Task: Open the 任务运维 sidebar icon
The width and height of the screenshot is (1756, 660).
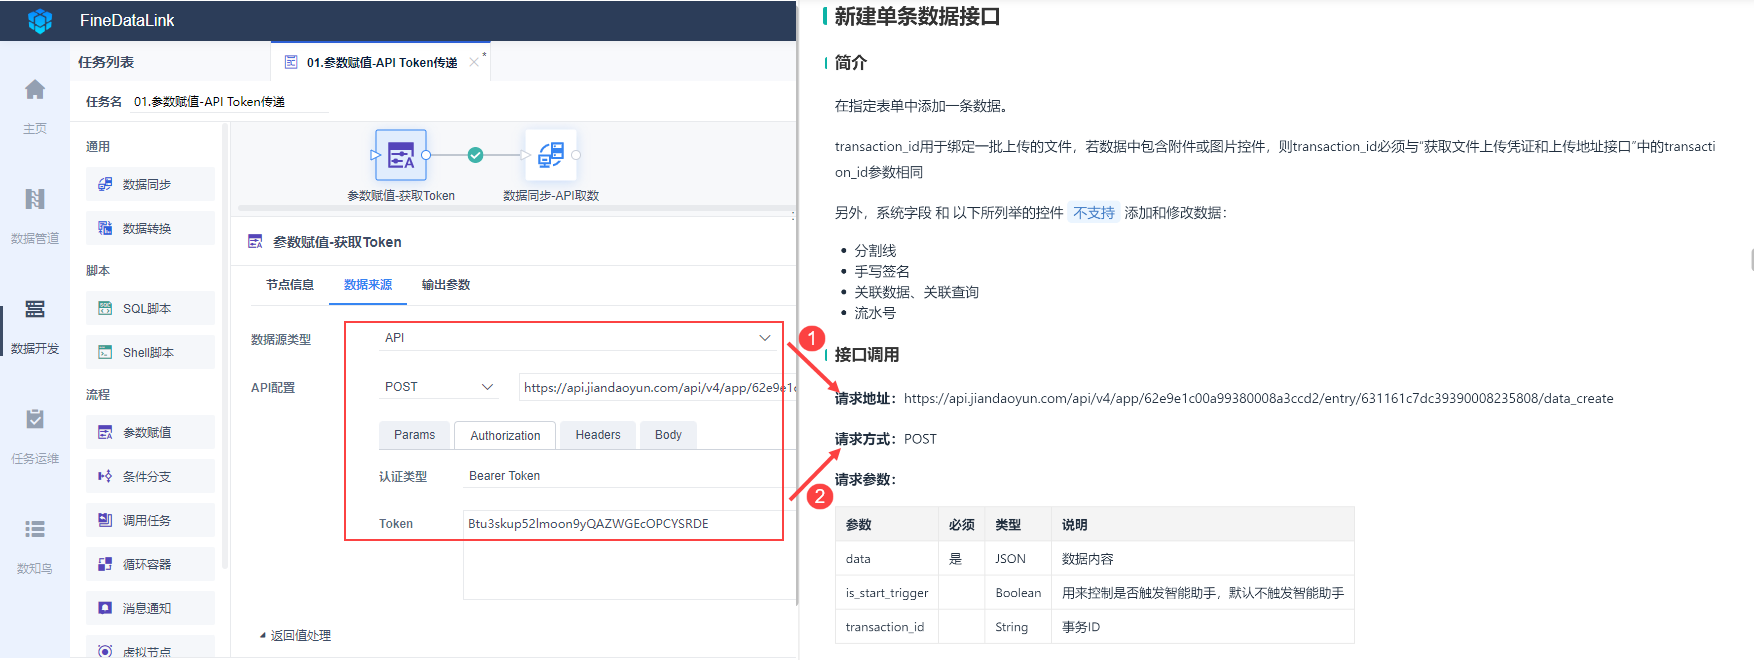Action: click(35, 419)
